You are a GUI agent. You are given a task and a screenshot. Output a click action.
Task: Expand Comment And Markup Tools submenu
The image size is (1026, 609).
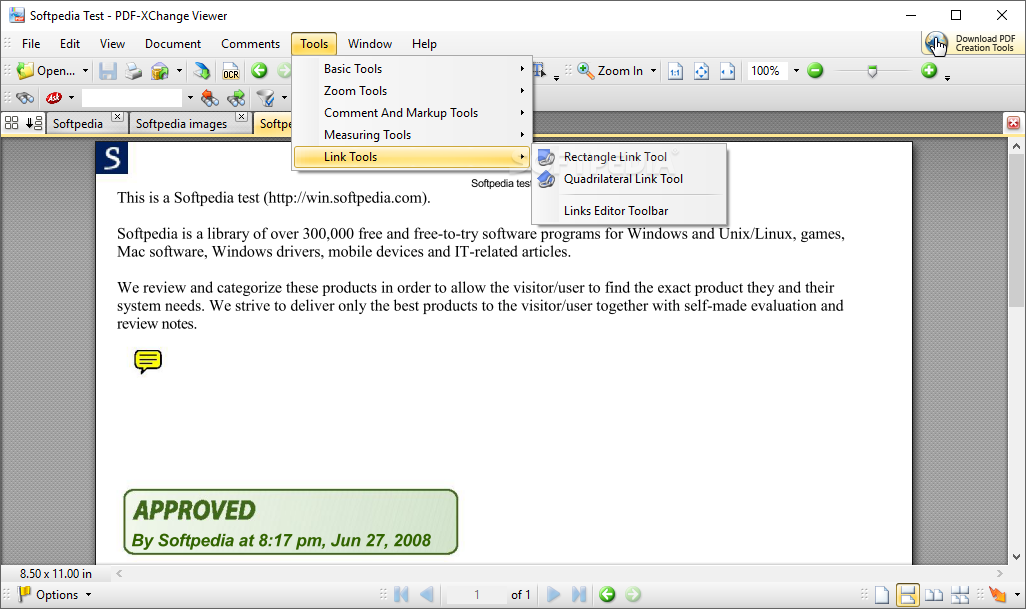point(412,113)
